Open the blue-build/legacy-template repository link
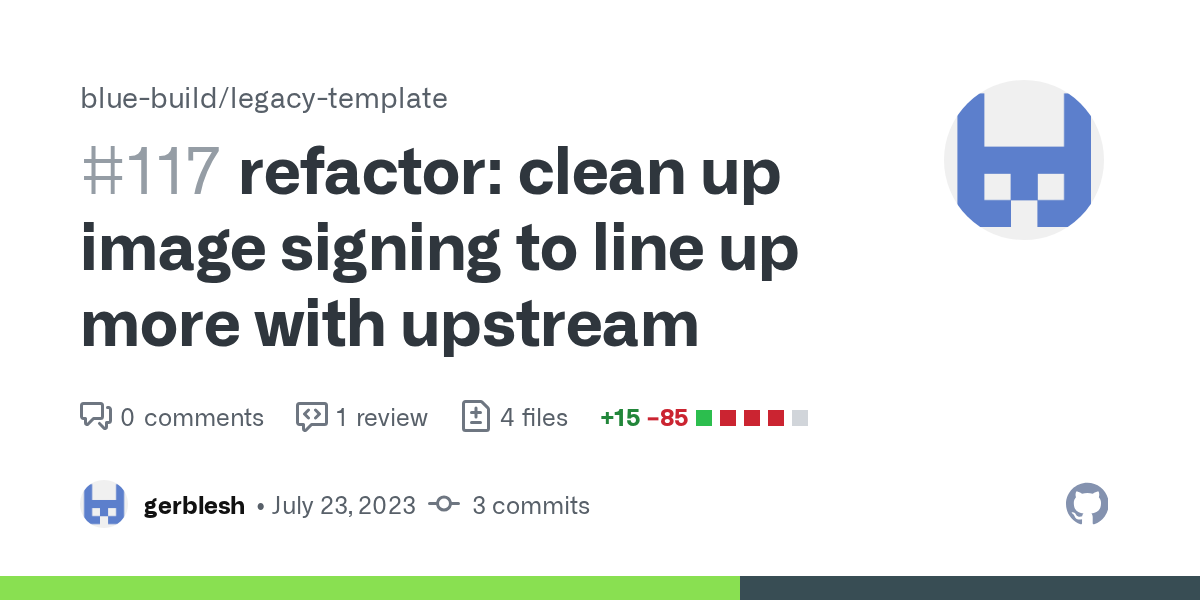Screen dimensions: 1200x600 pos(264,99)
